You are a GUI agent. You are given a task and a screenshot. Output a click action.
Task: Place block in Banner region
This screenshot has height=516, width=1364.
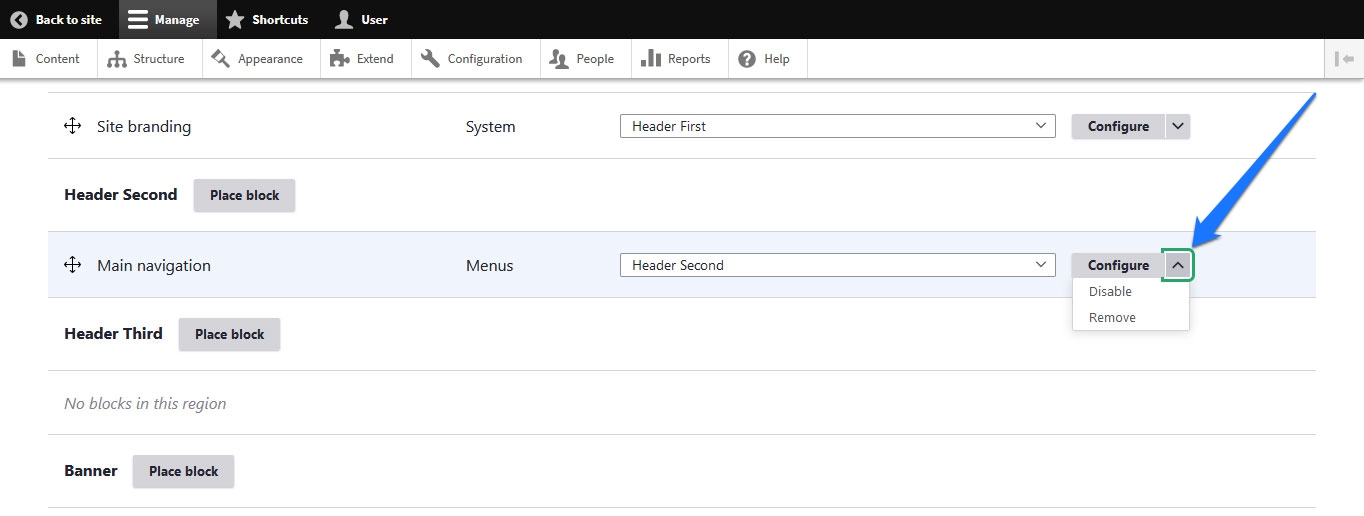183,471
